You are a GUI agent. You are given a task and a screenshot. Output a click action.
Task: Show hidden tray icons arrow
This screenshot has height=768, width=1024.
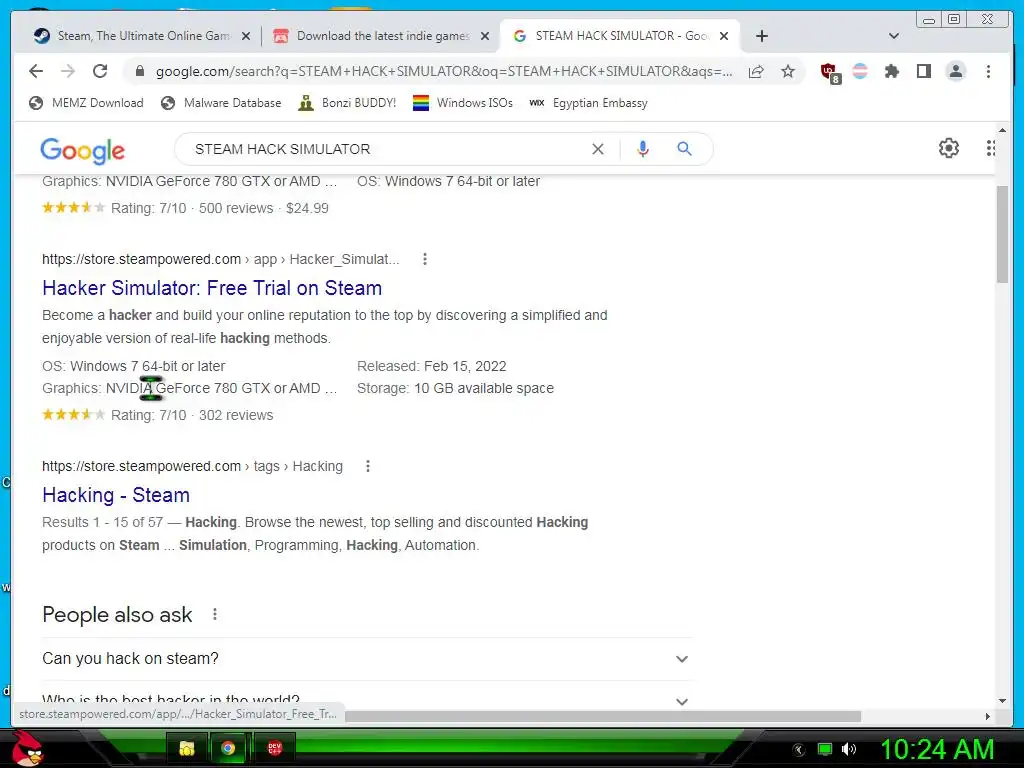click(798, 750)
